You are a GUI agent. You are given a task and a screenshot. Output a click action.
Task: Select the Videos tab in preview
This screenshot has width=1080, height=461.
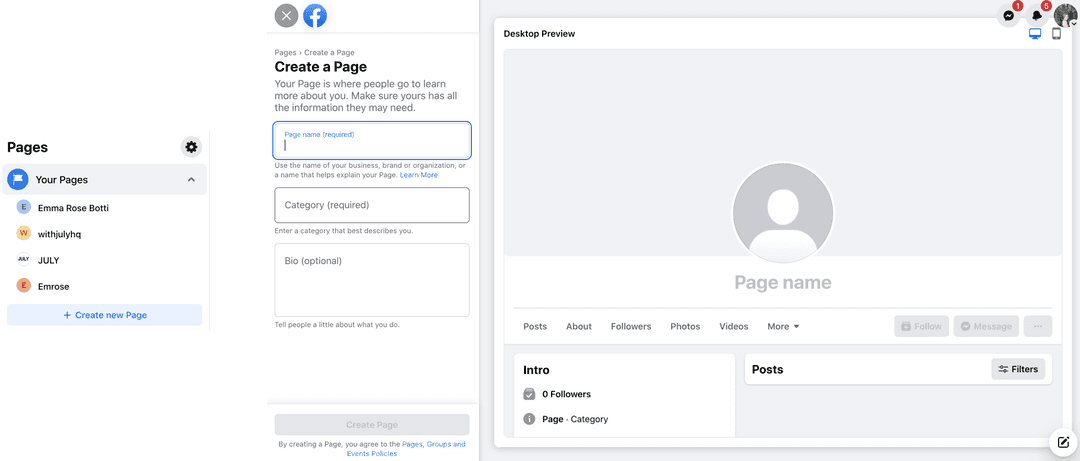click(734, 327)
